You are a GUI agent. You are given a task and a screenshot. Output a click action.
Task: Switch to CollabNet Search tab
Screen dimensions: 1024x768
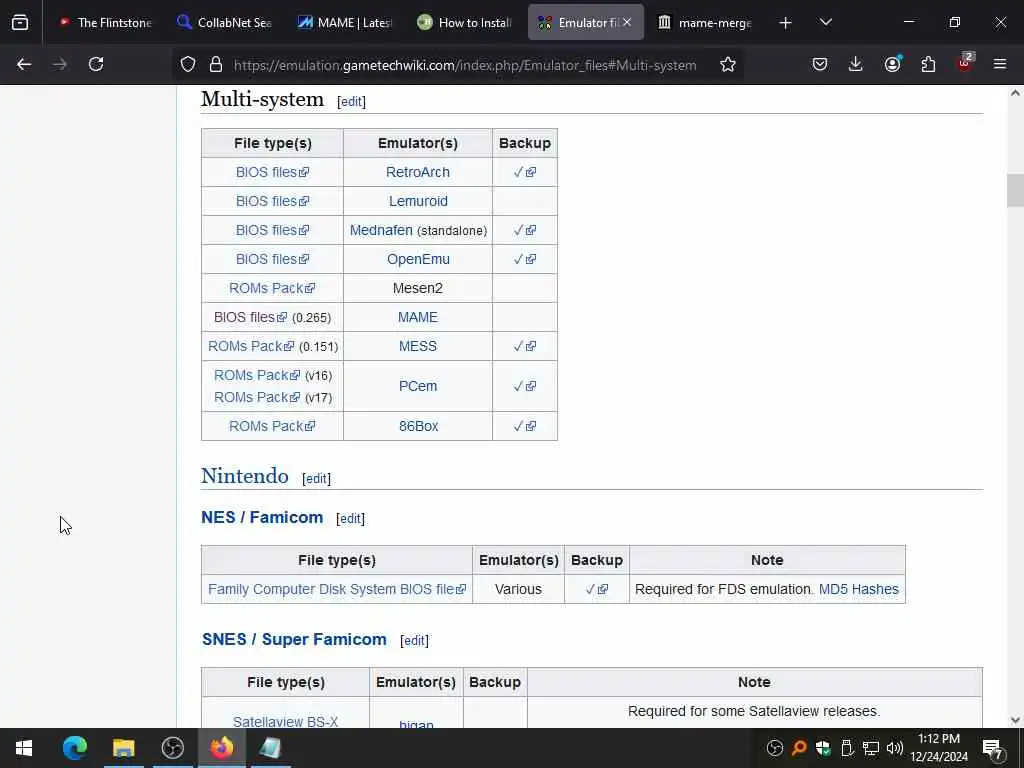click(x=225, y=22)
